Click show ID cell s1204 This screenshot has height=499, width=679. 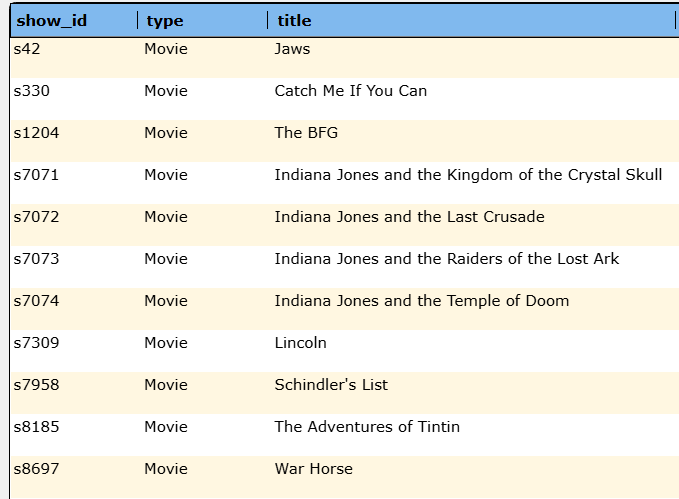[36, 133]
